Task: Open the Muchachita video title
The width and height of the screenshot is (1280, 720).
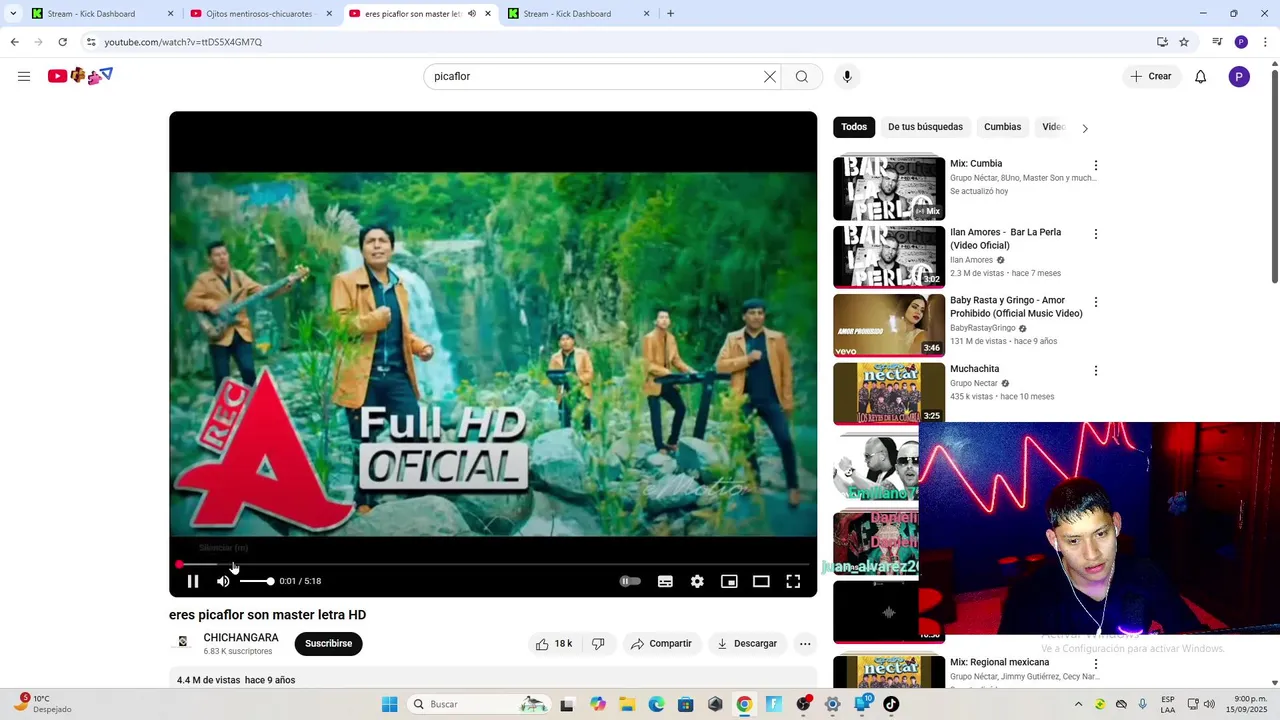Action: pos(975,369)
